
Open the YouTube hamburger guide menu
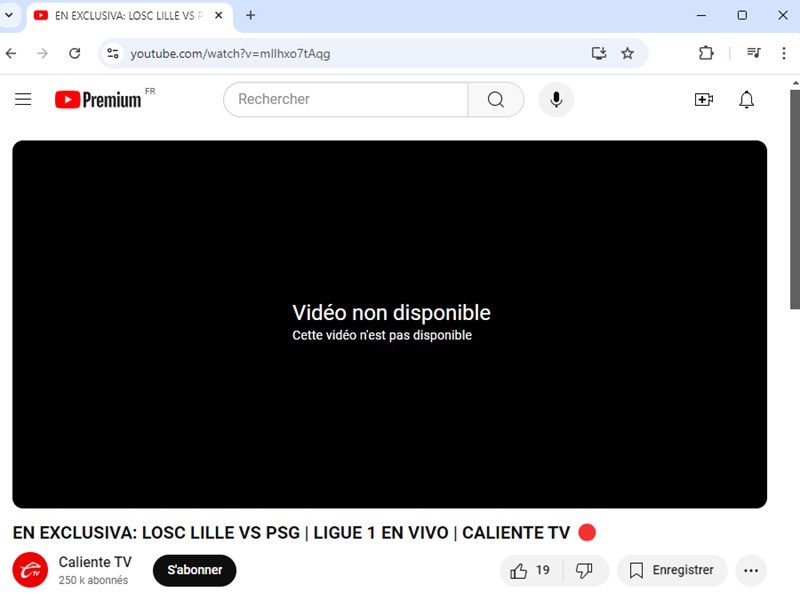click(23, 99)
